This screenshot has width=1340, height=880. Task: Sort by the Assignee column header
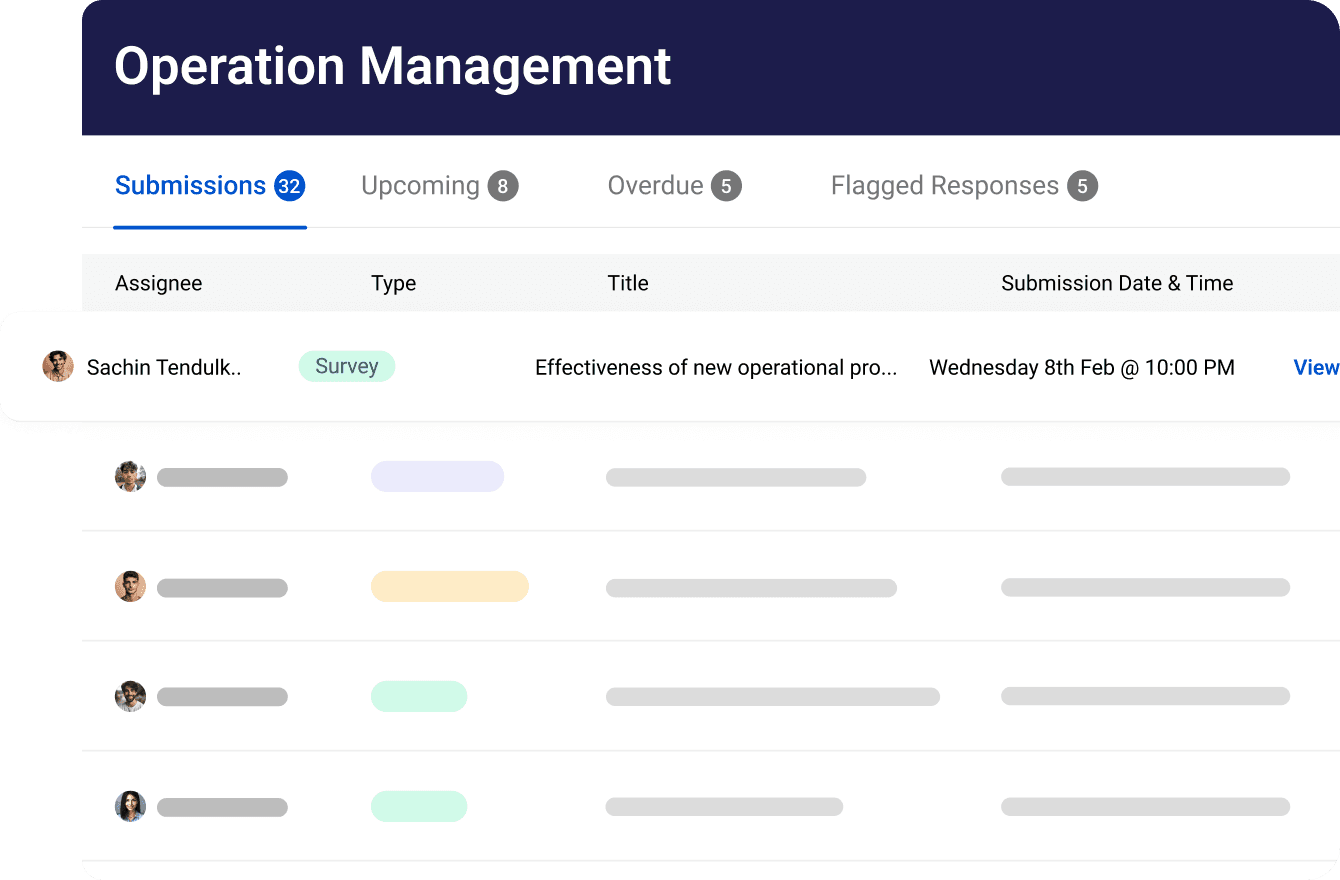[158, 283]
